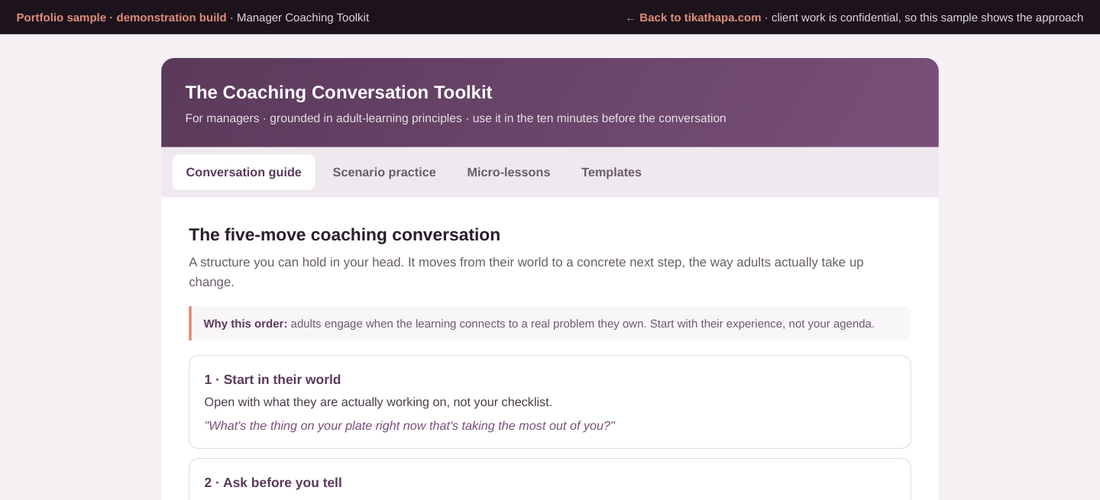
Task: Open the Conversation guide tab
Action: [243, 173]
